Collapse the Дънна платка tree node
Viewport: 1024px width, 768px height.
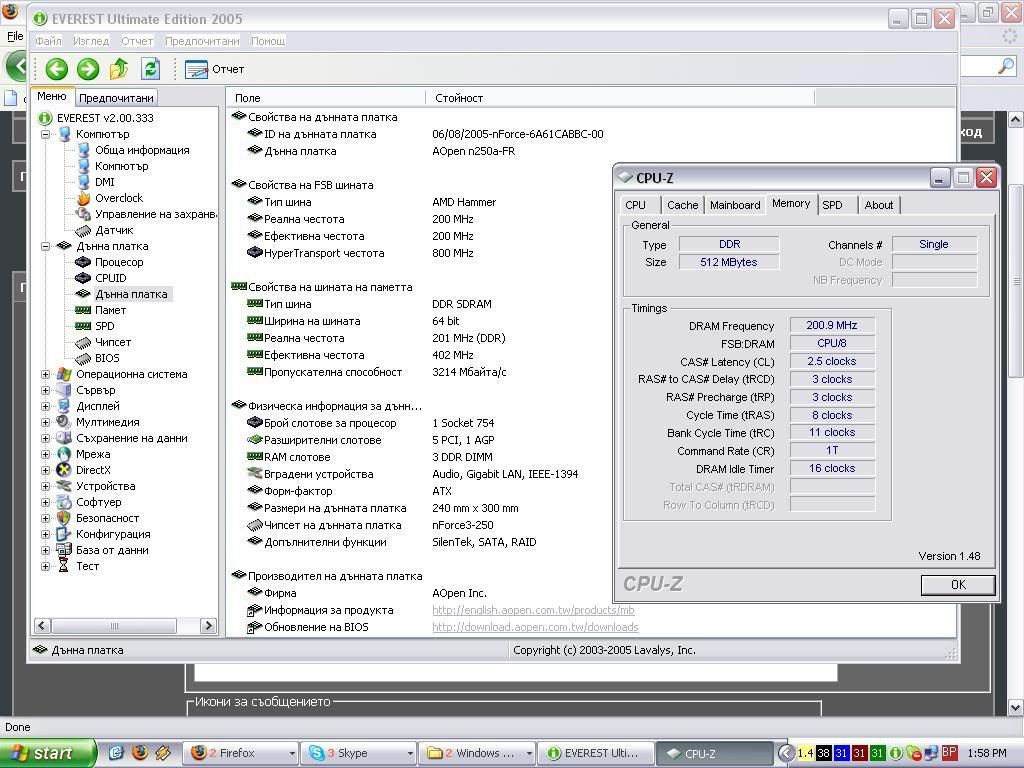click(x=46, y=246)
